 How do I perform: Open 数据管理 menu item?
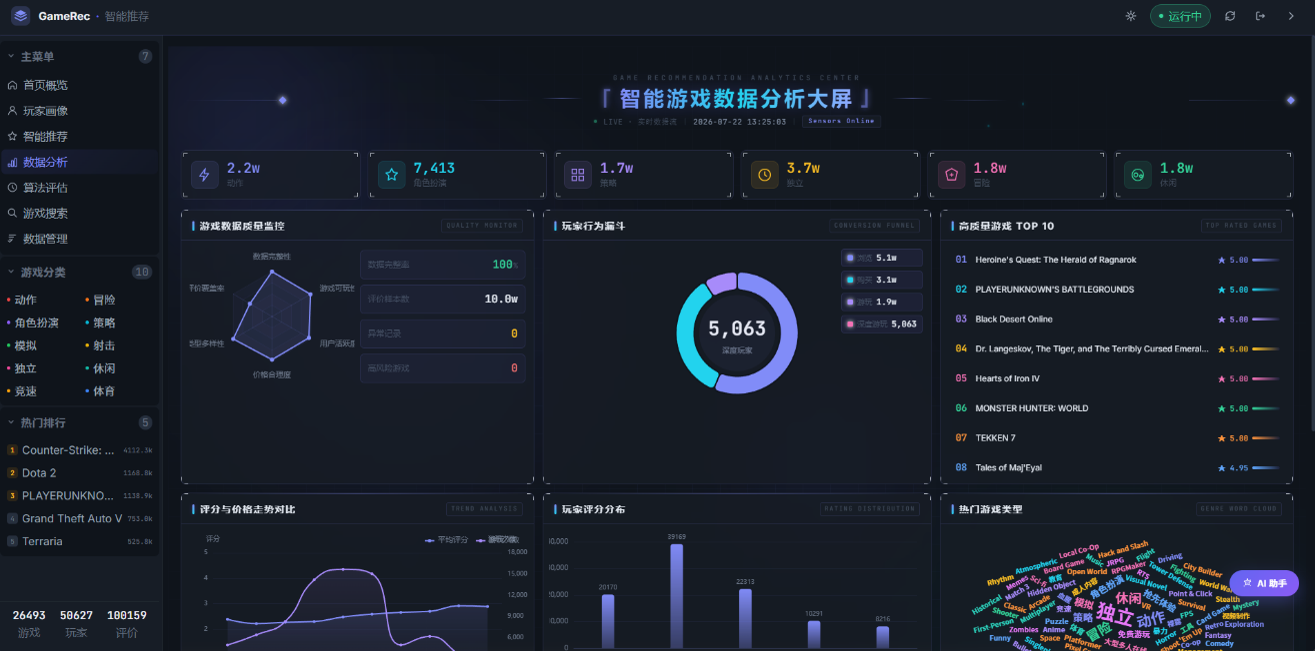(80, 239)
